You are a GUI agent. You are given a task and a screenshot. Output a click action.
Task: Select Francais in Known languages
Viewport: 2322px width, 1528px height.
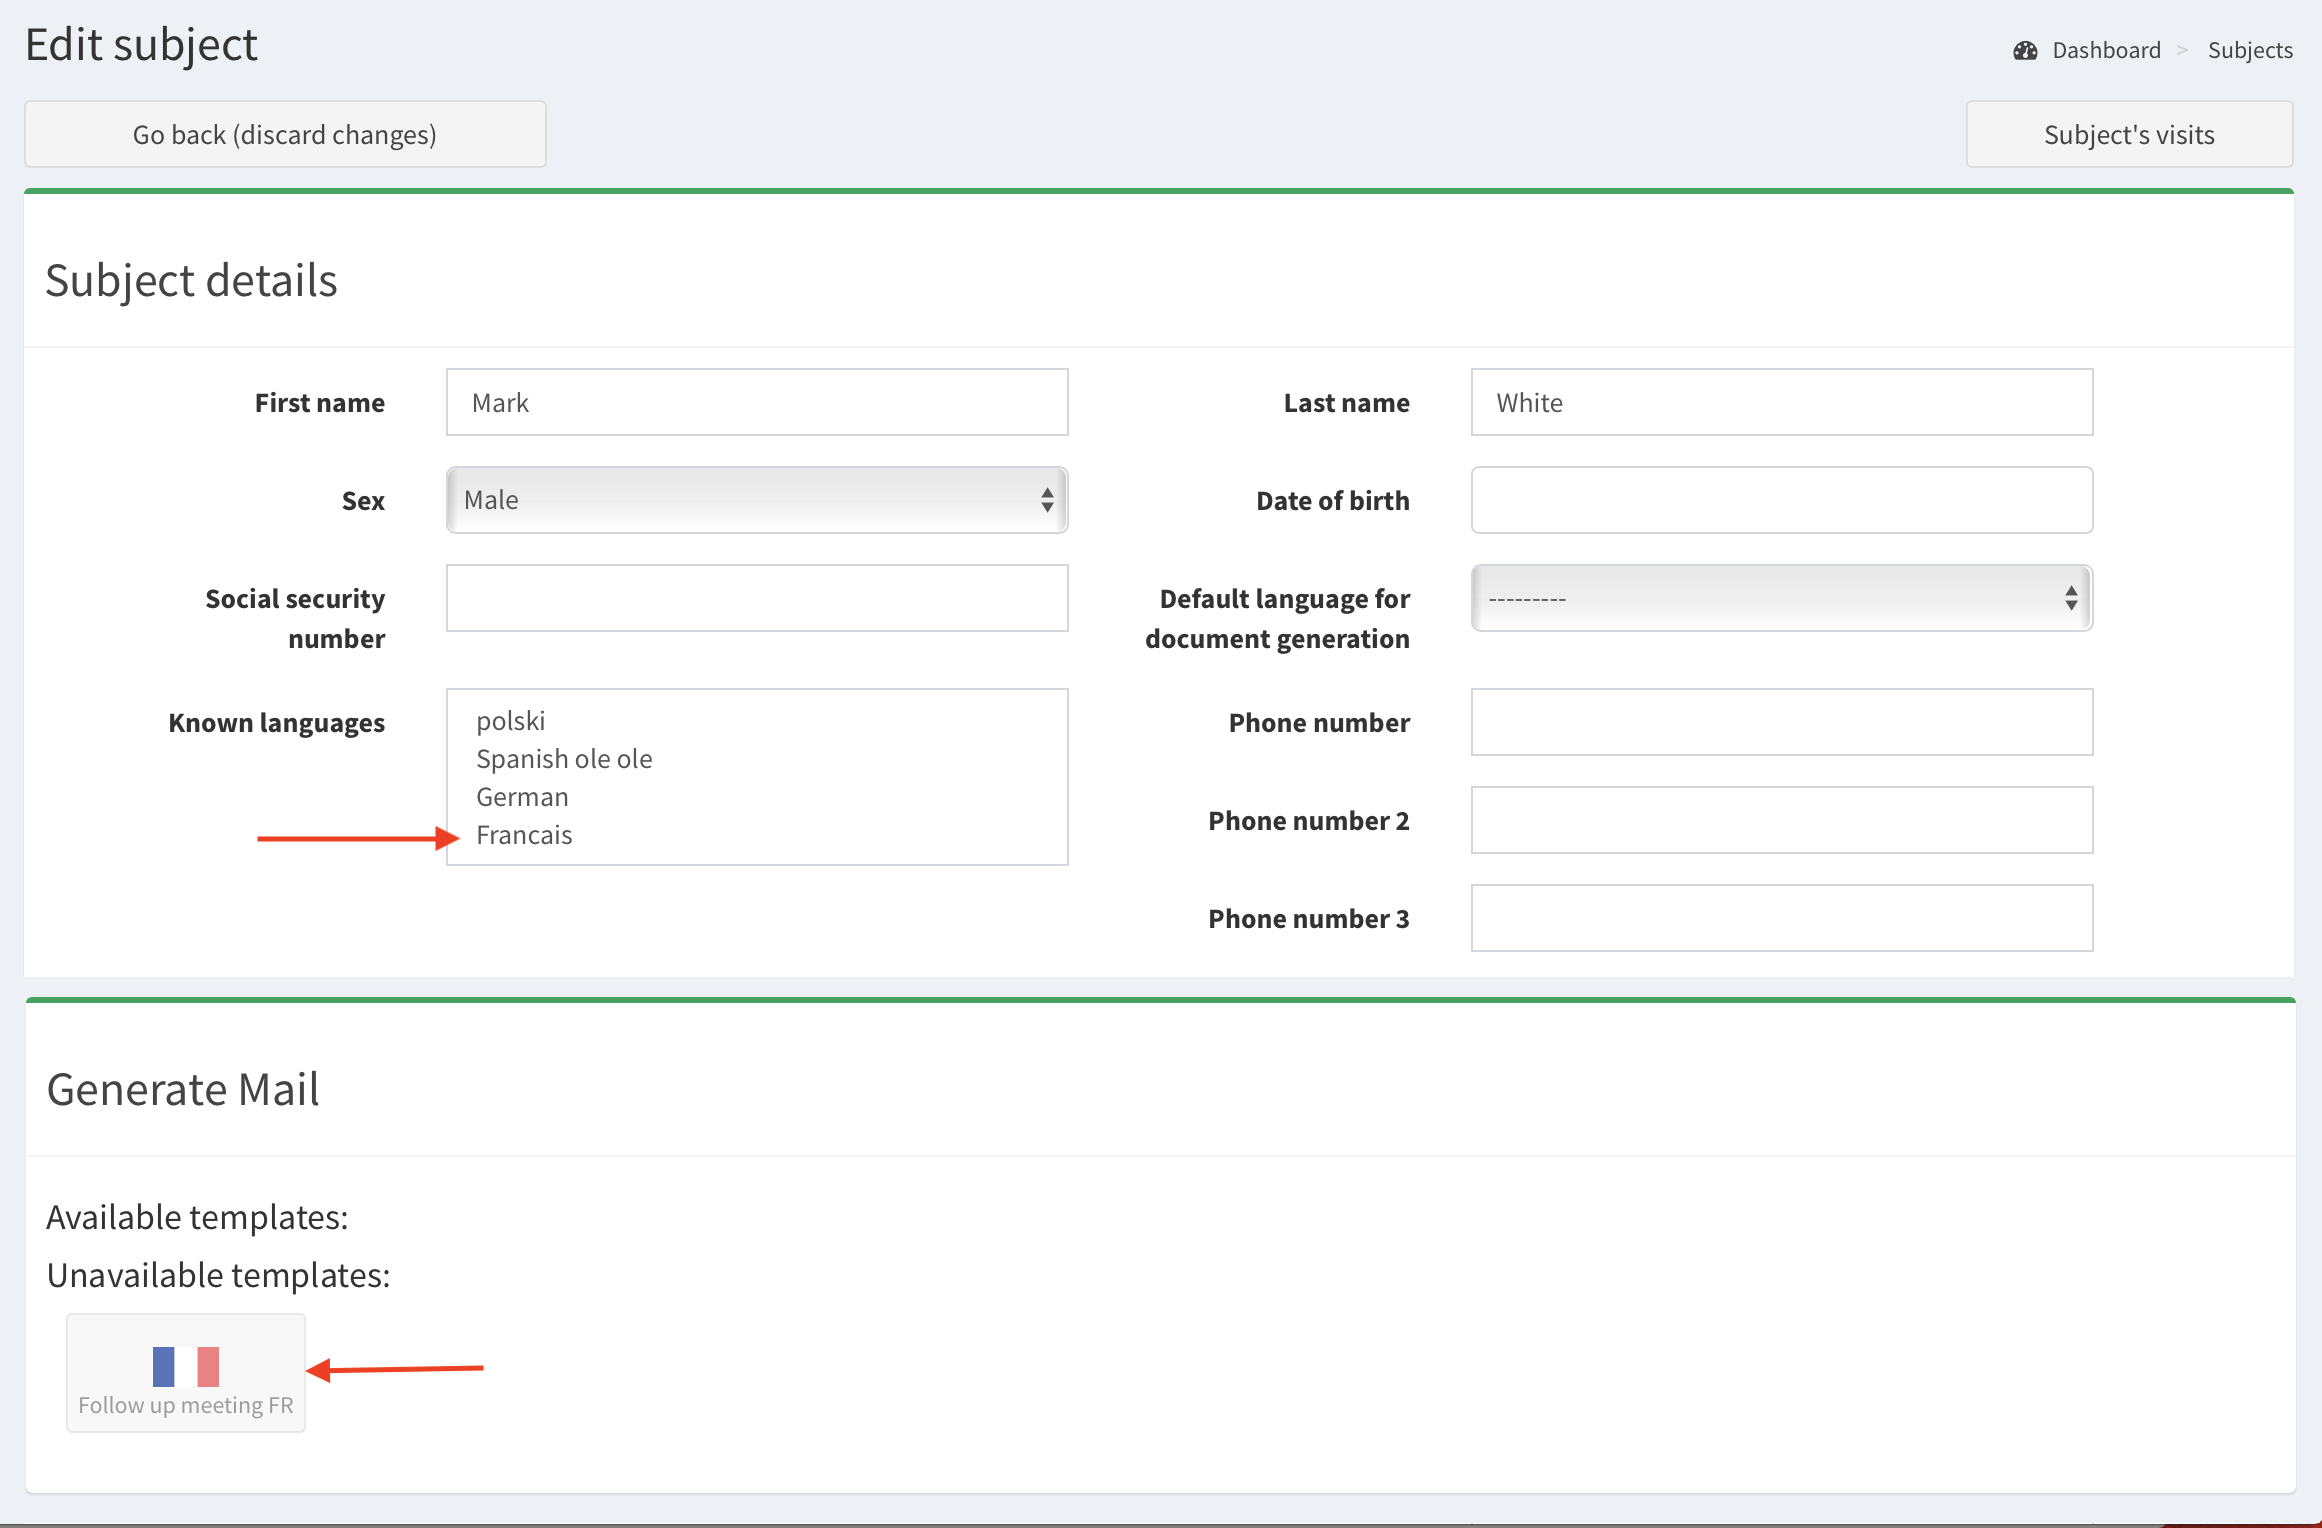click(524, 835)
